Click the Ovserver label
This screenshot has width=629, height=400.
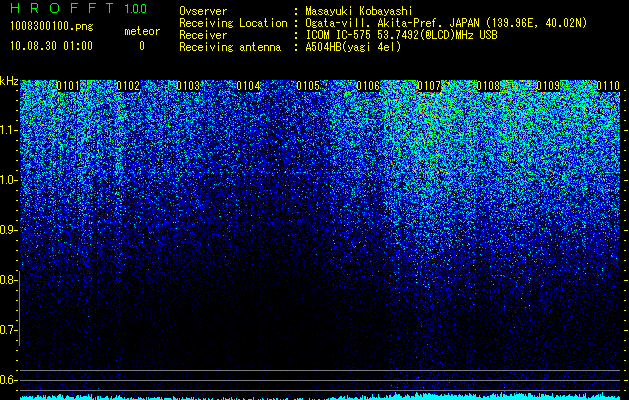click(x=203, y=11)
